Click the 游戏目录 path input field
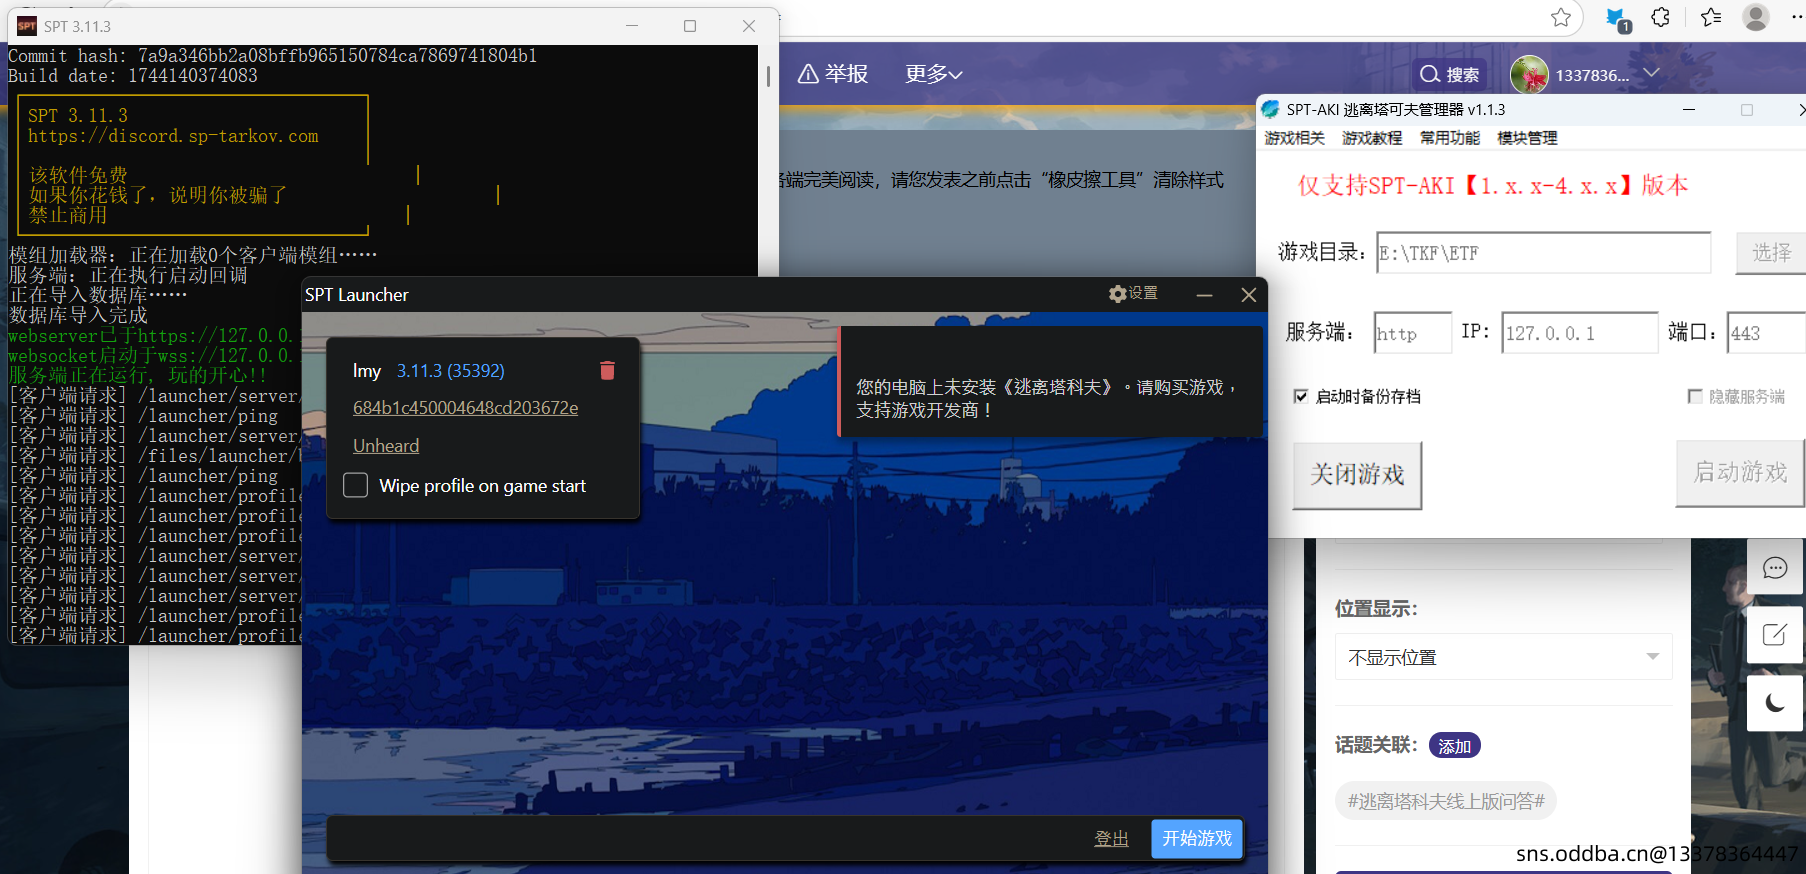This screenshot has height=874, width=1806. (1544, 253)
